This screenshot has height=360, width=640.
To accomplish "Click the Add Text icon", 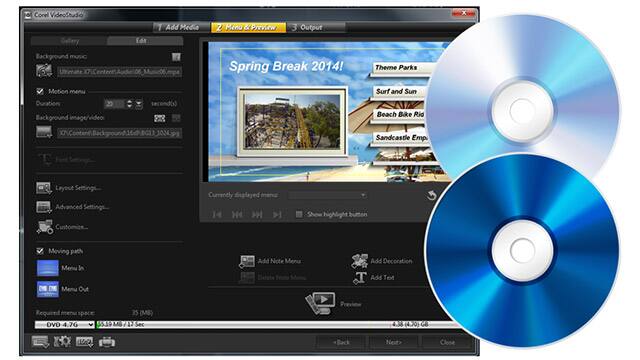I will [x=360, y=278].
